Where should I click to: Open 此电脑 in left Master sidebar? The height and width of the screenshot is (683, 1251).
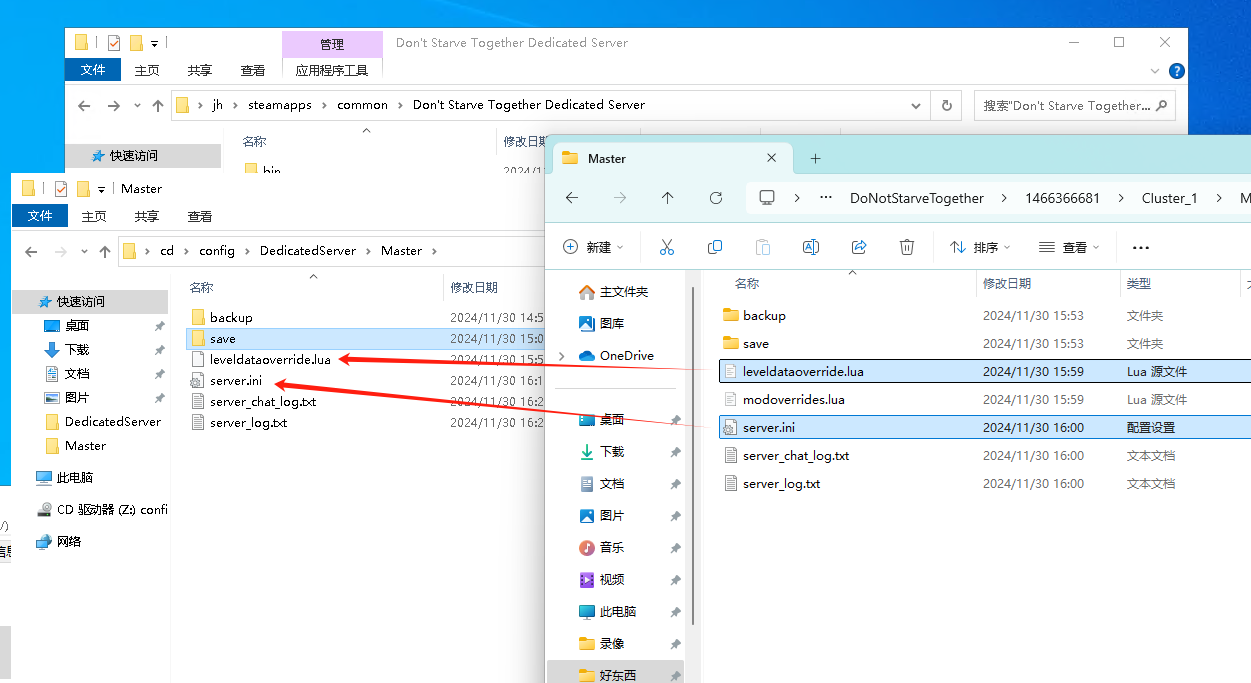pos(64,478)
